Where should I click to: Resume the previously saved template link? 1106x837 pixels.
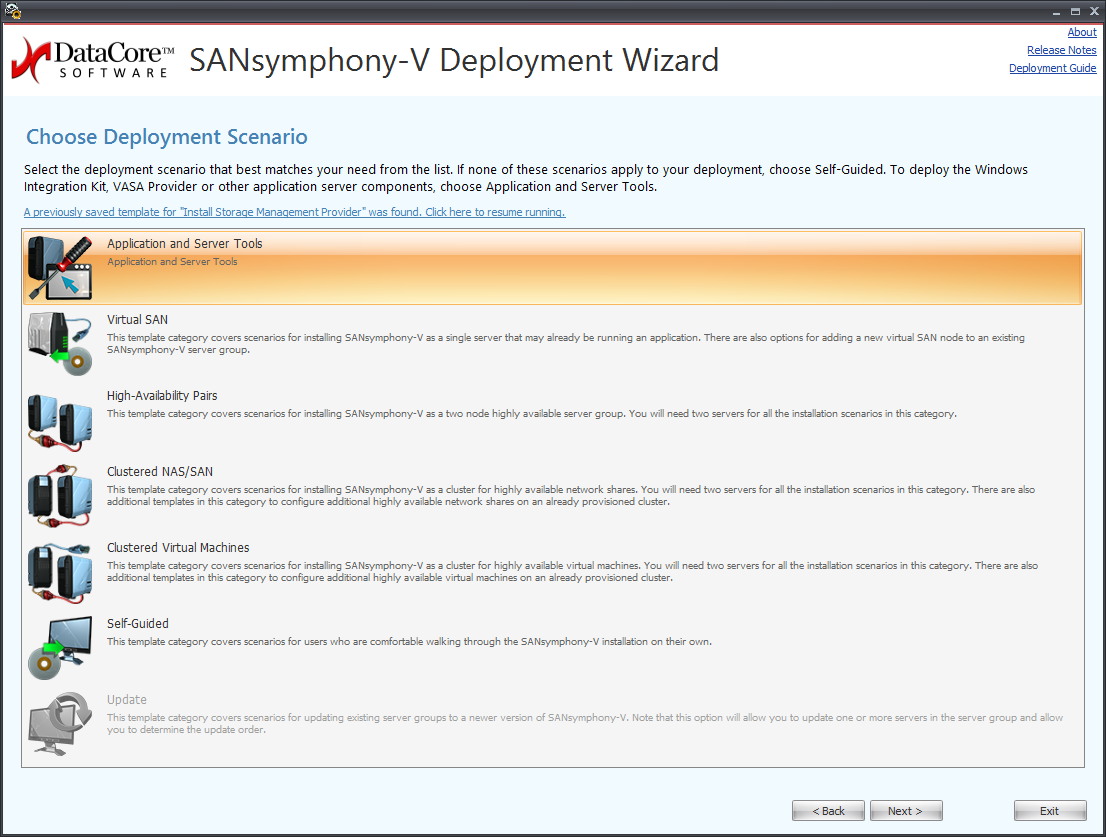(x=294, y=212)
